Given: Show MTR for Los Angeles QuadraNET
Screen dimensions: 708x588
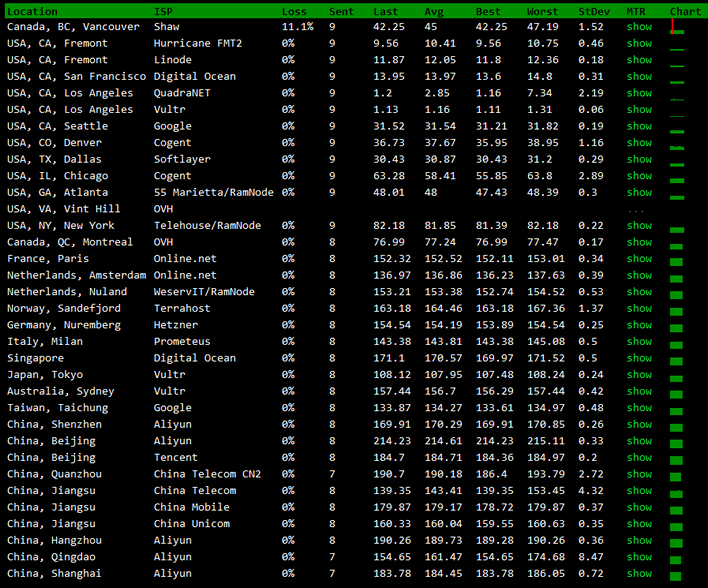Looking at the screenshot, I should (639, 93).
